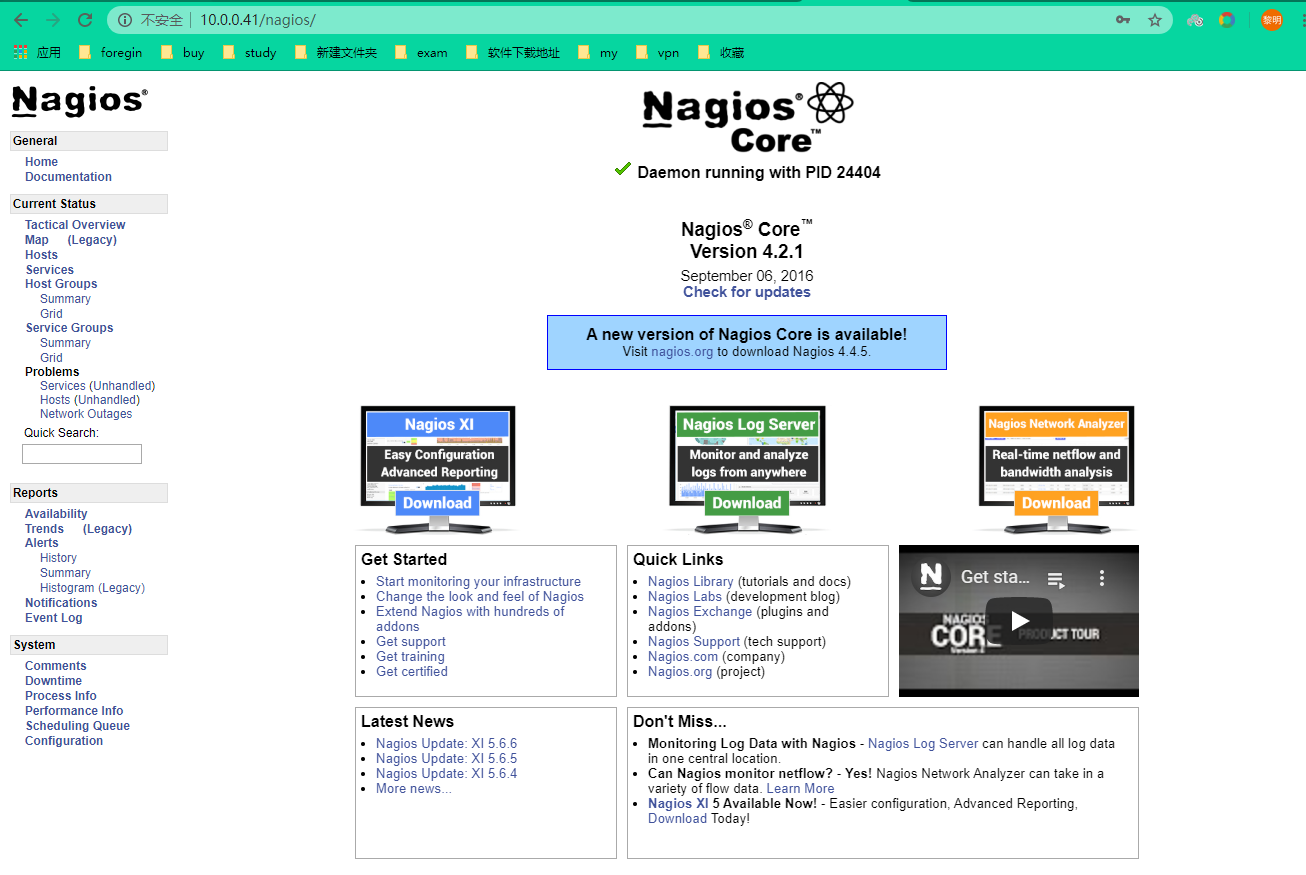Click the Quick Search input box

(82, 454)
